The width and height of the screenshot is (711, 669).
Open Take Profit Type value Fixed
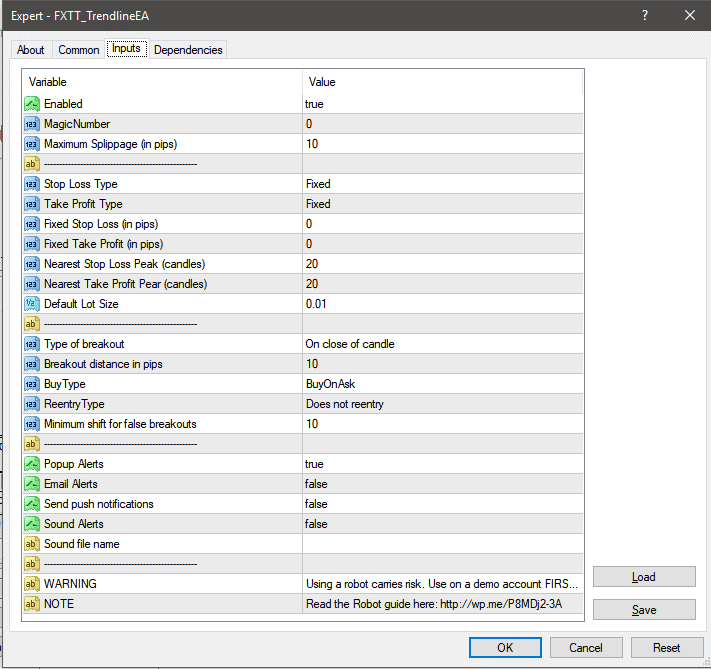point(443,204)
